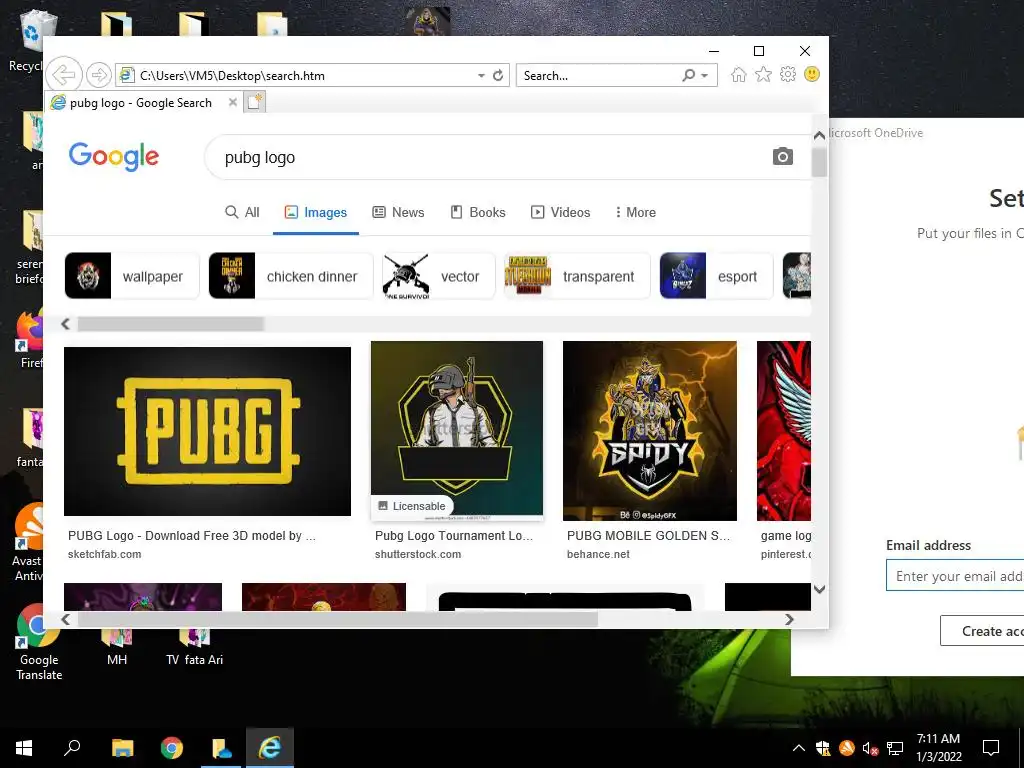
Task: Open IE Tools gear icon
Action: (x=788, y=74)
